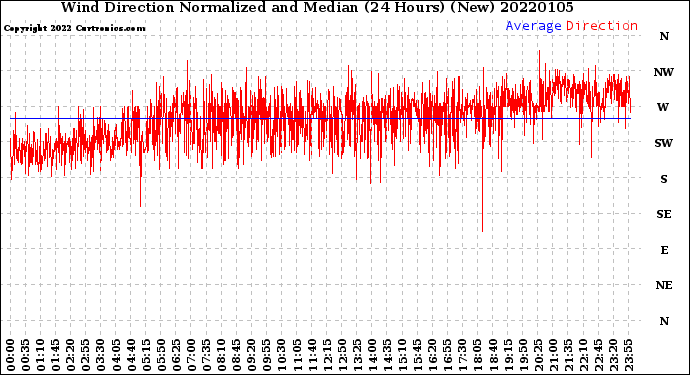Click the 18:05 time label
Image resolution: width=690 pixels, height=375 pixels.
477,355
